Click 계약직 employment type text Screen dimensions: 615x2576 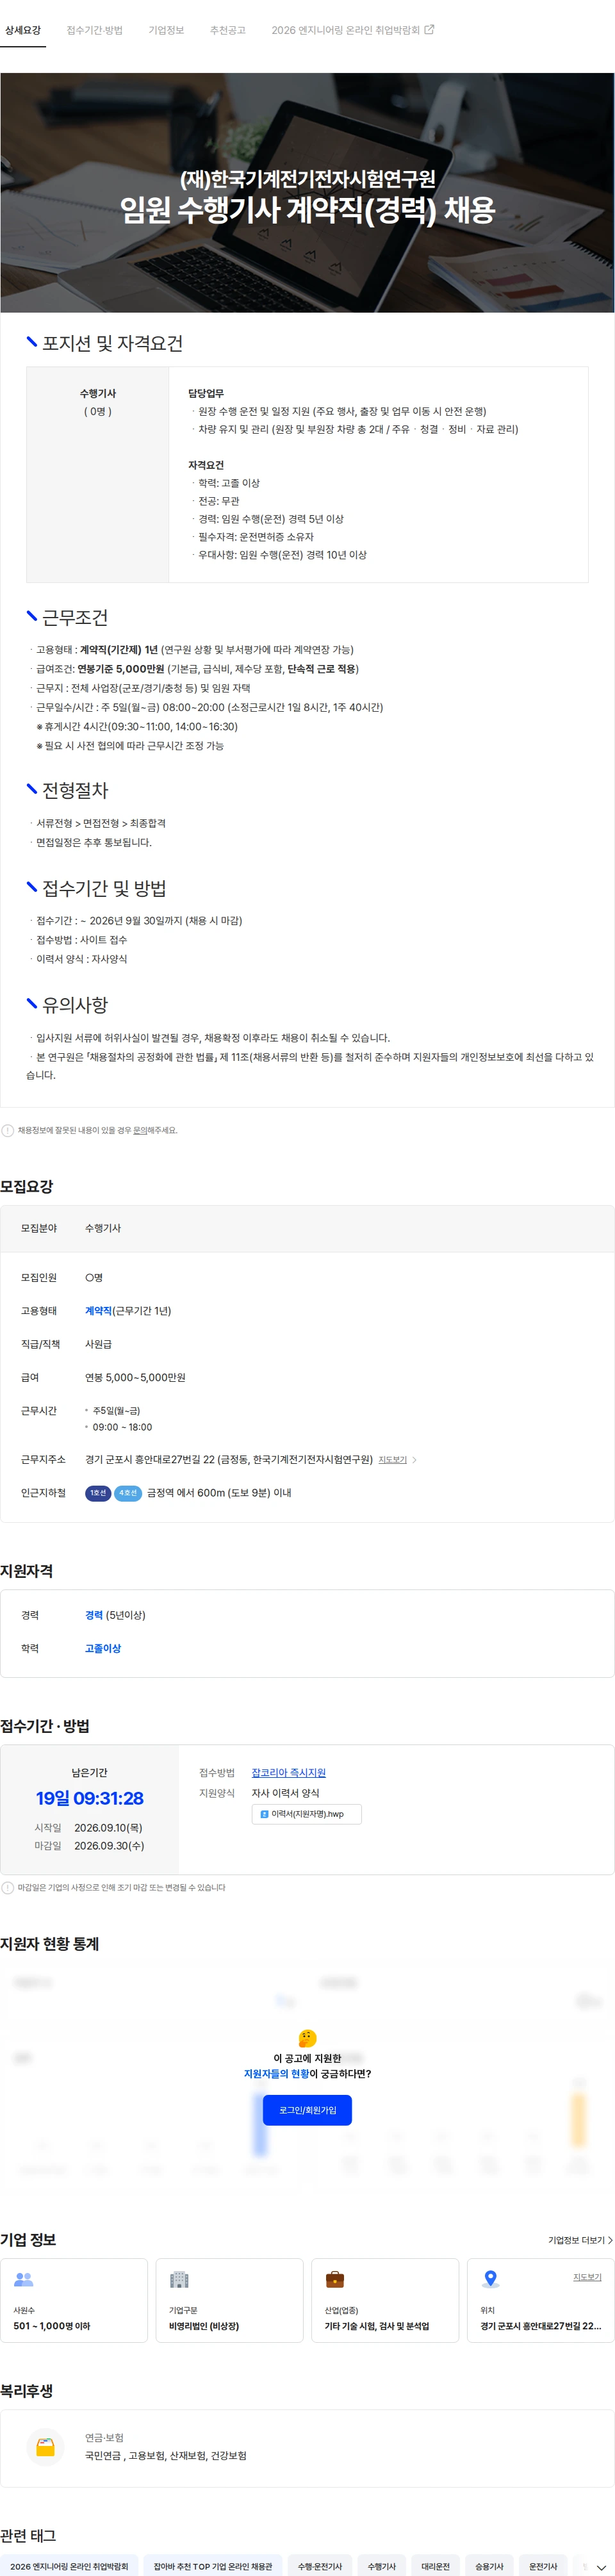(x=98, y=1311)
